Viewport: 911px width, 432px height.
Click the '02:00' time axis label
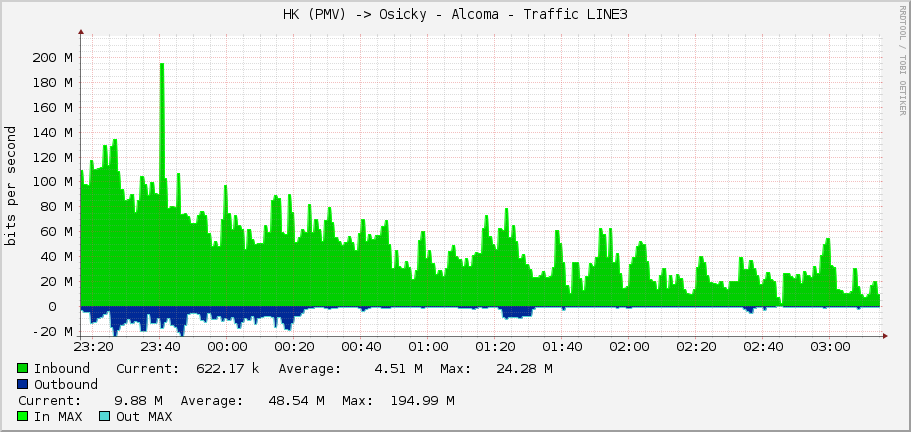point(629,347)
